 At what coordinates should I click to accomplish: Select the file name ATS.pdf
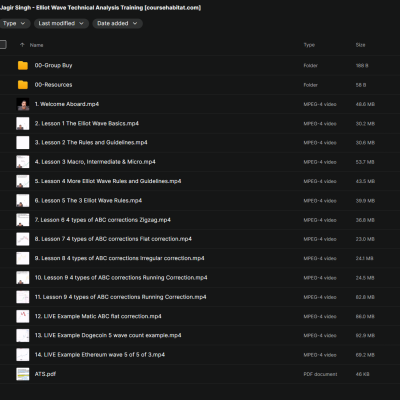(45, 374)
